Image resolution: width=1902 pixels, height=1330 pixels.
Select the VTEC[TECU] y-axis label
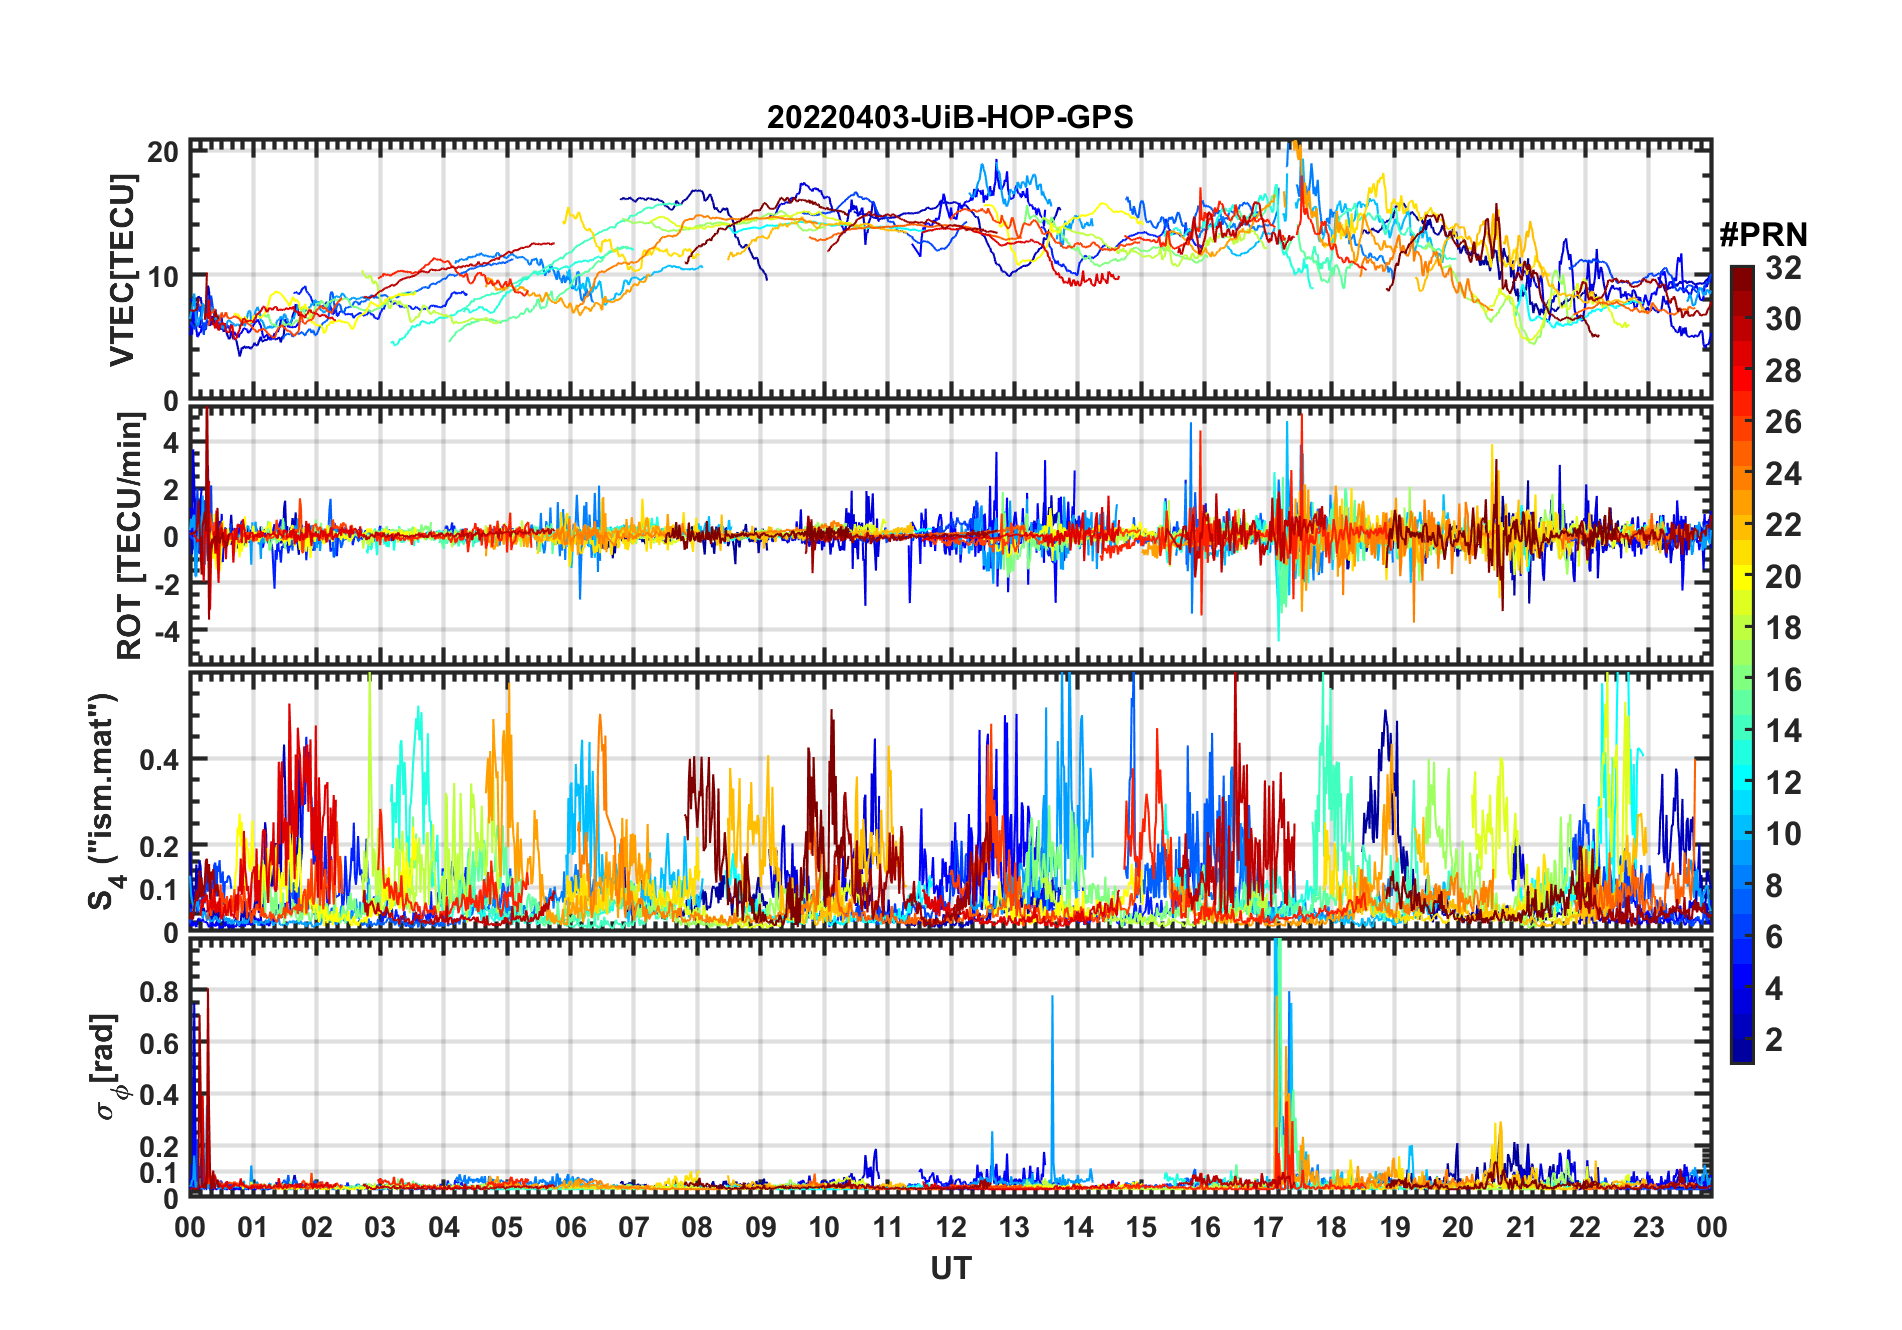pyautogui.click(x=122, y=270)
